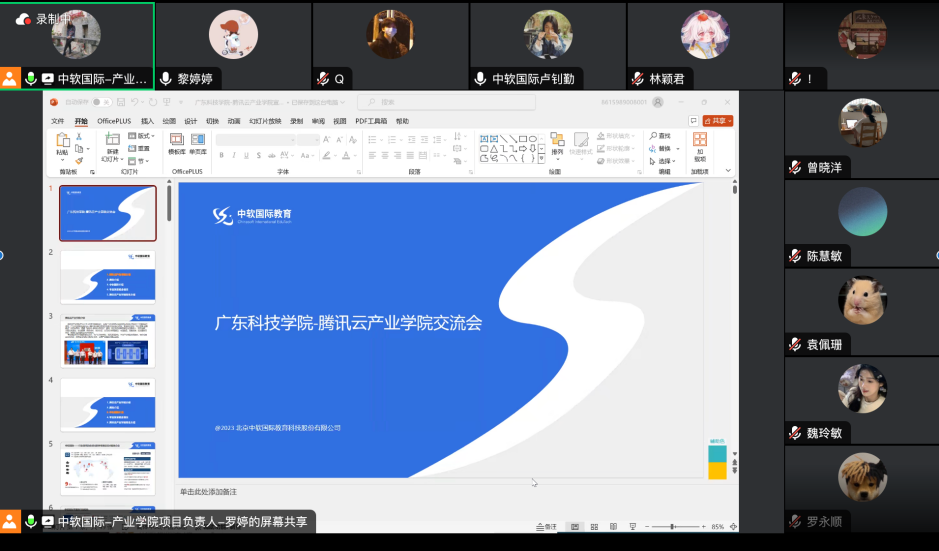This screenshot has height=551, width=939.
Task: Toggle Bold formatting button
Action: [222, 155]
